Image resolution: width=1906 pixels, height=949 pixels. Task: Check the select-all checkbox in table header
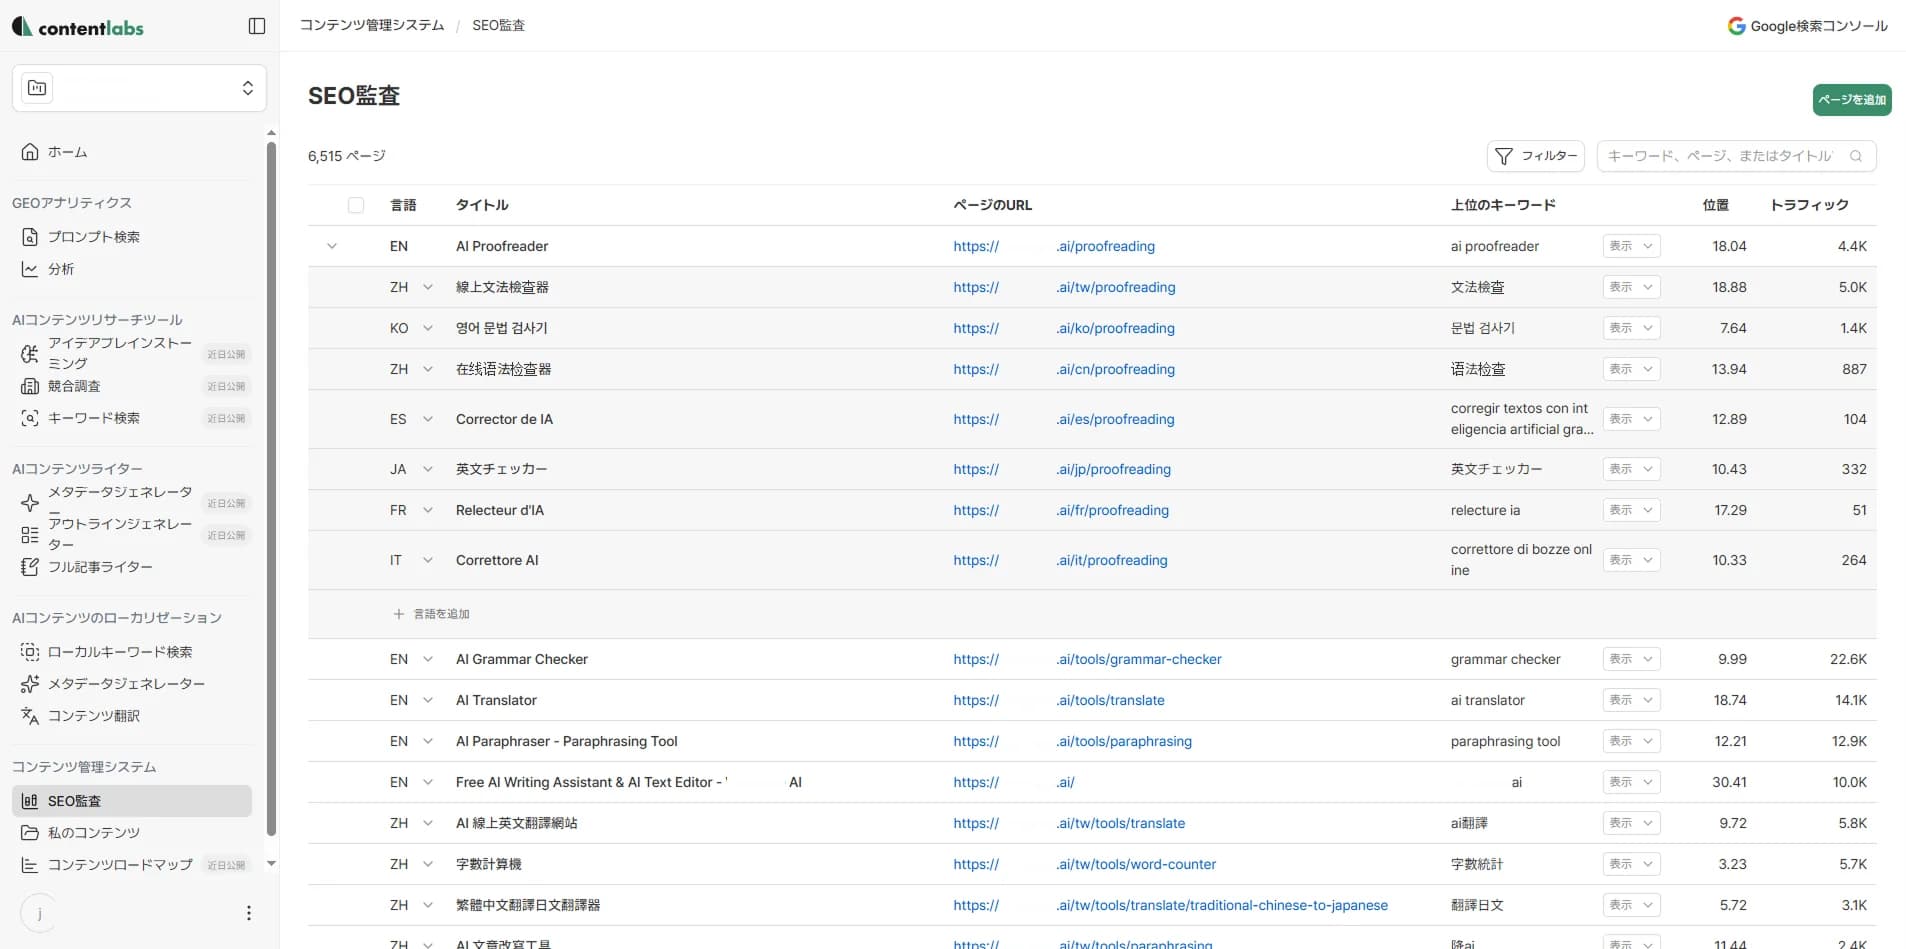(x=356, y=205)
